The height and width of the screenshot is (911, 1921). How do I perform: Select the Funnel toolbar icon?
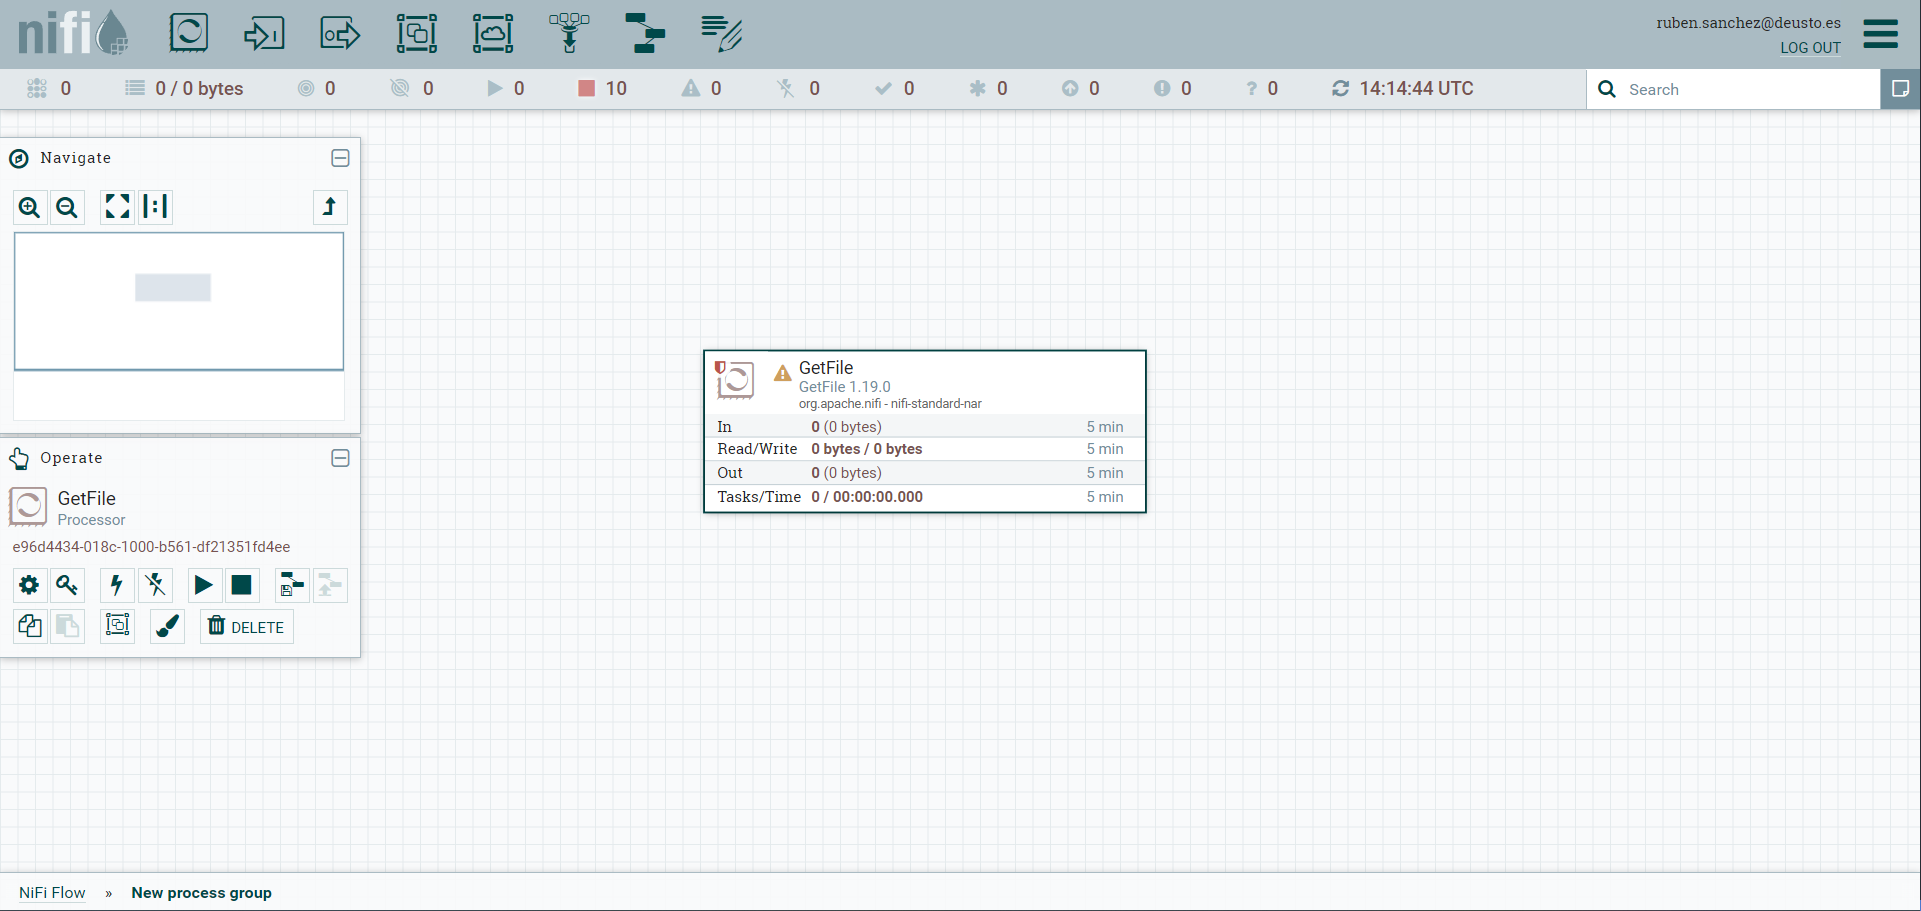(569, 33)
